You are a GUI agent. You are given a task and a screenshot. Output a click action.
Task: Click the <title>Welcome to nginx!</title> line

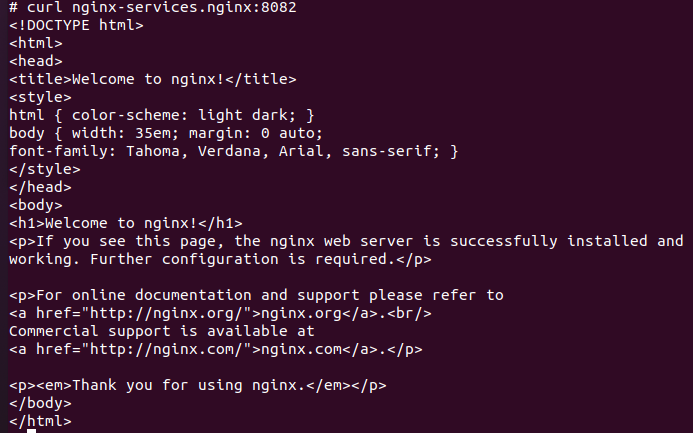pyautogui.click(x=152, y=79)
